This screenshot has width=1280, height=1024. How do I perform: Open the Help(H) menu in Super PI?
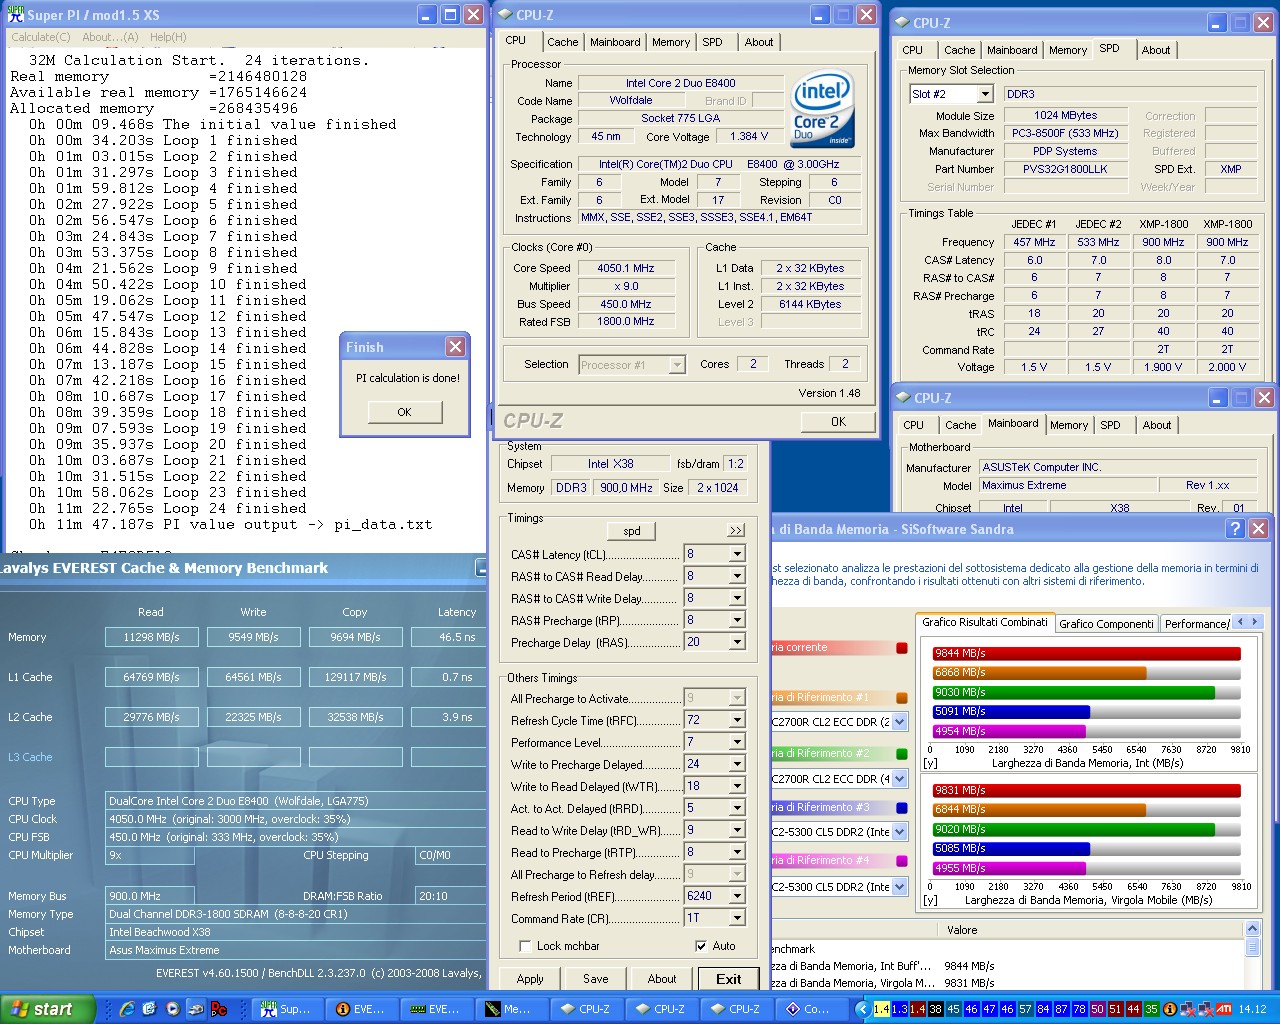point(168,37)
